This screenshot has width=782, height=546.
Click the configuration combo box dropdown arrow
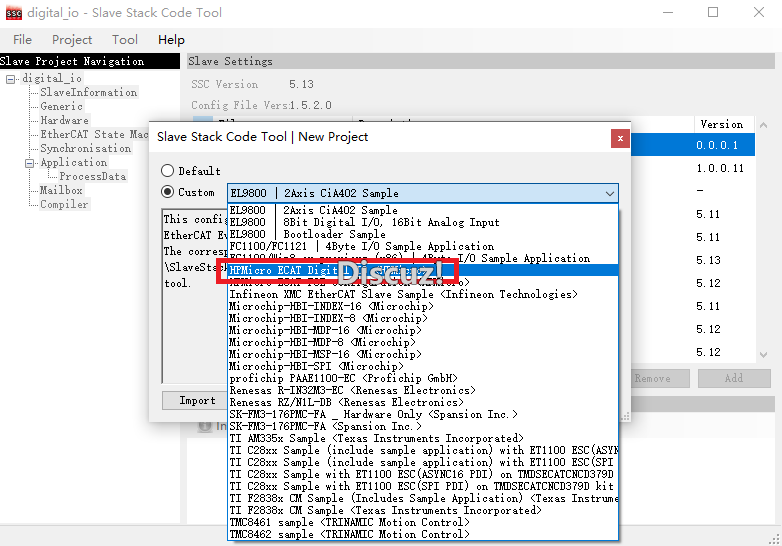[609, 193]
